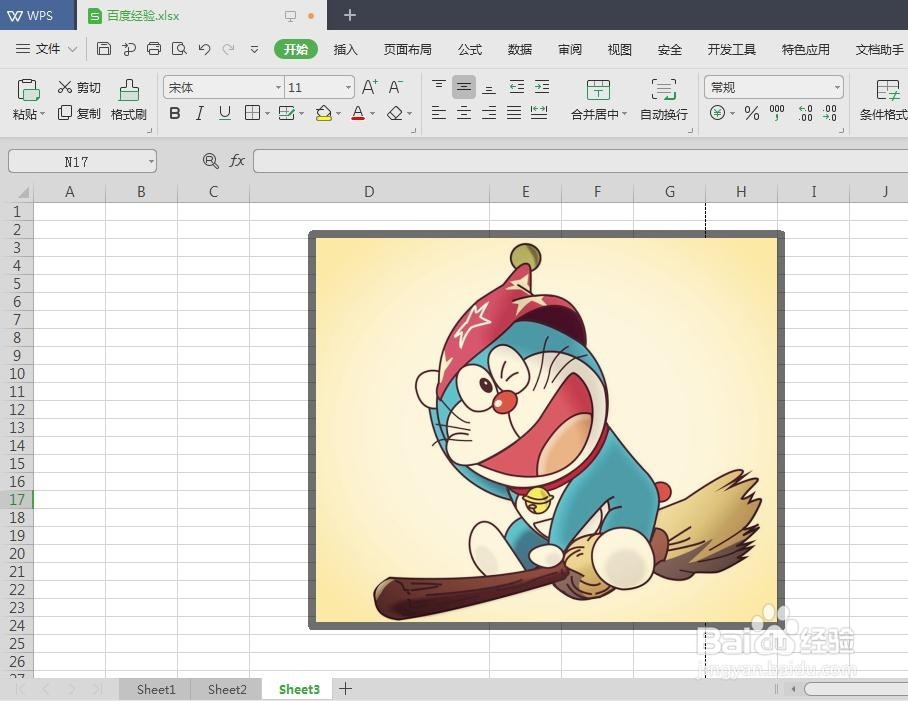The height and width of the screenshot is (701, 908).
Task: Justify text alignment
Action: [x=514, y=112]
